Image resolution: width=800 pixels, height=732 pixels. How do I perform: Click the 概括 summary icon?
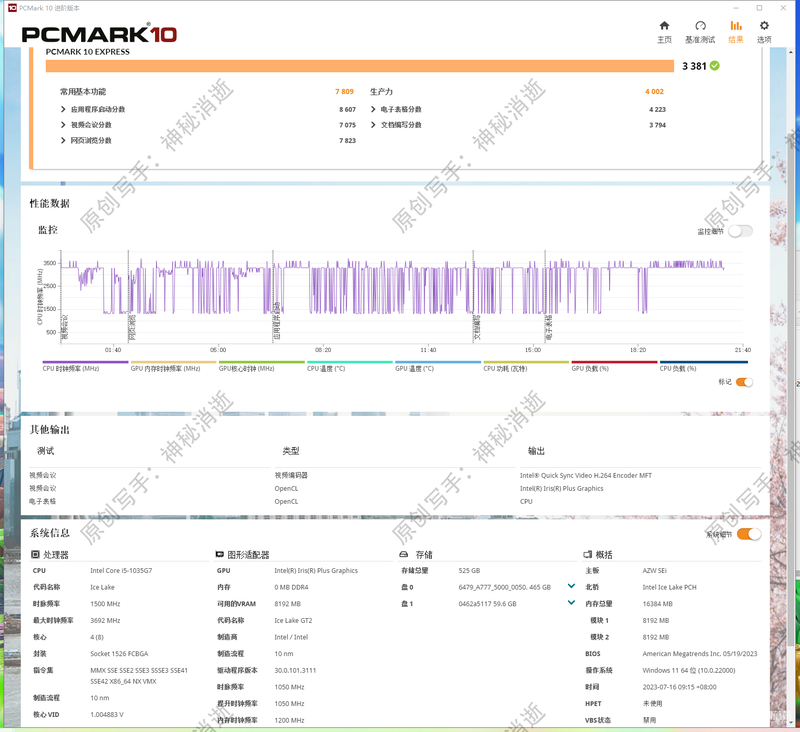[588, 554]
